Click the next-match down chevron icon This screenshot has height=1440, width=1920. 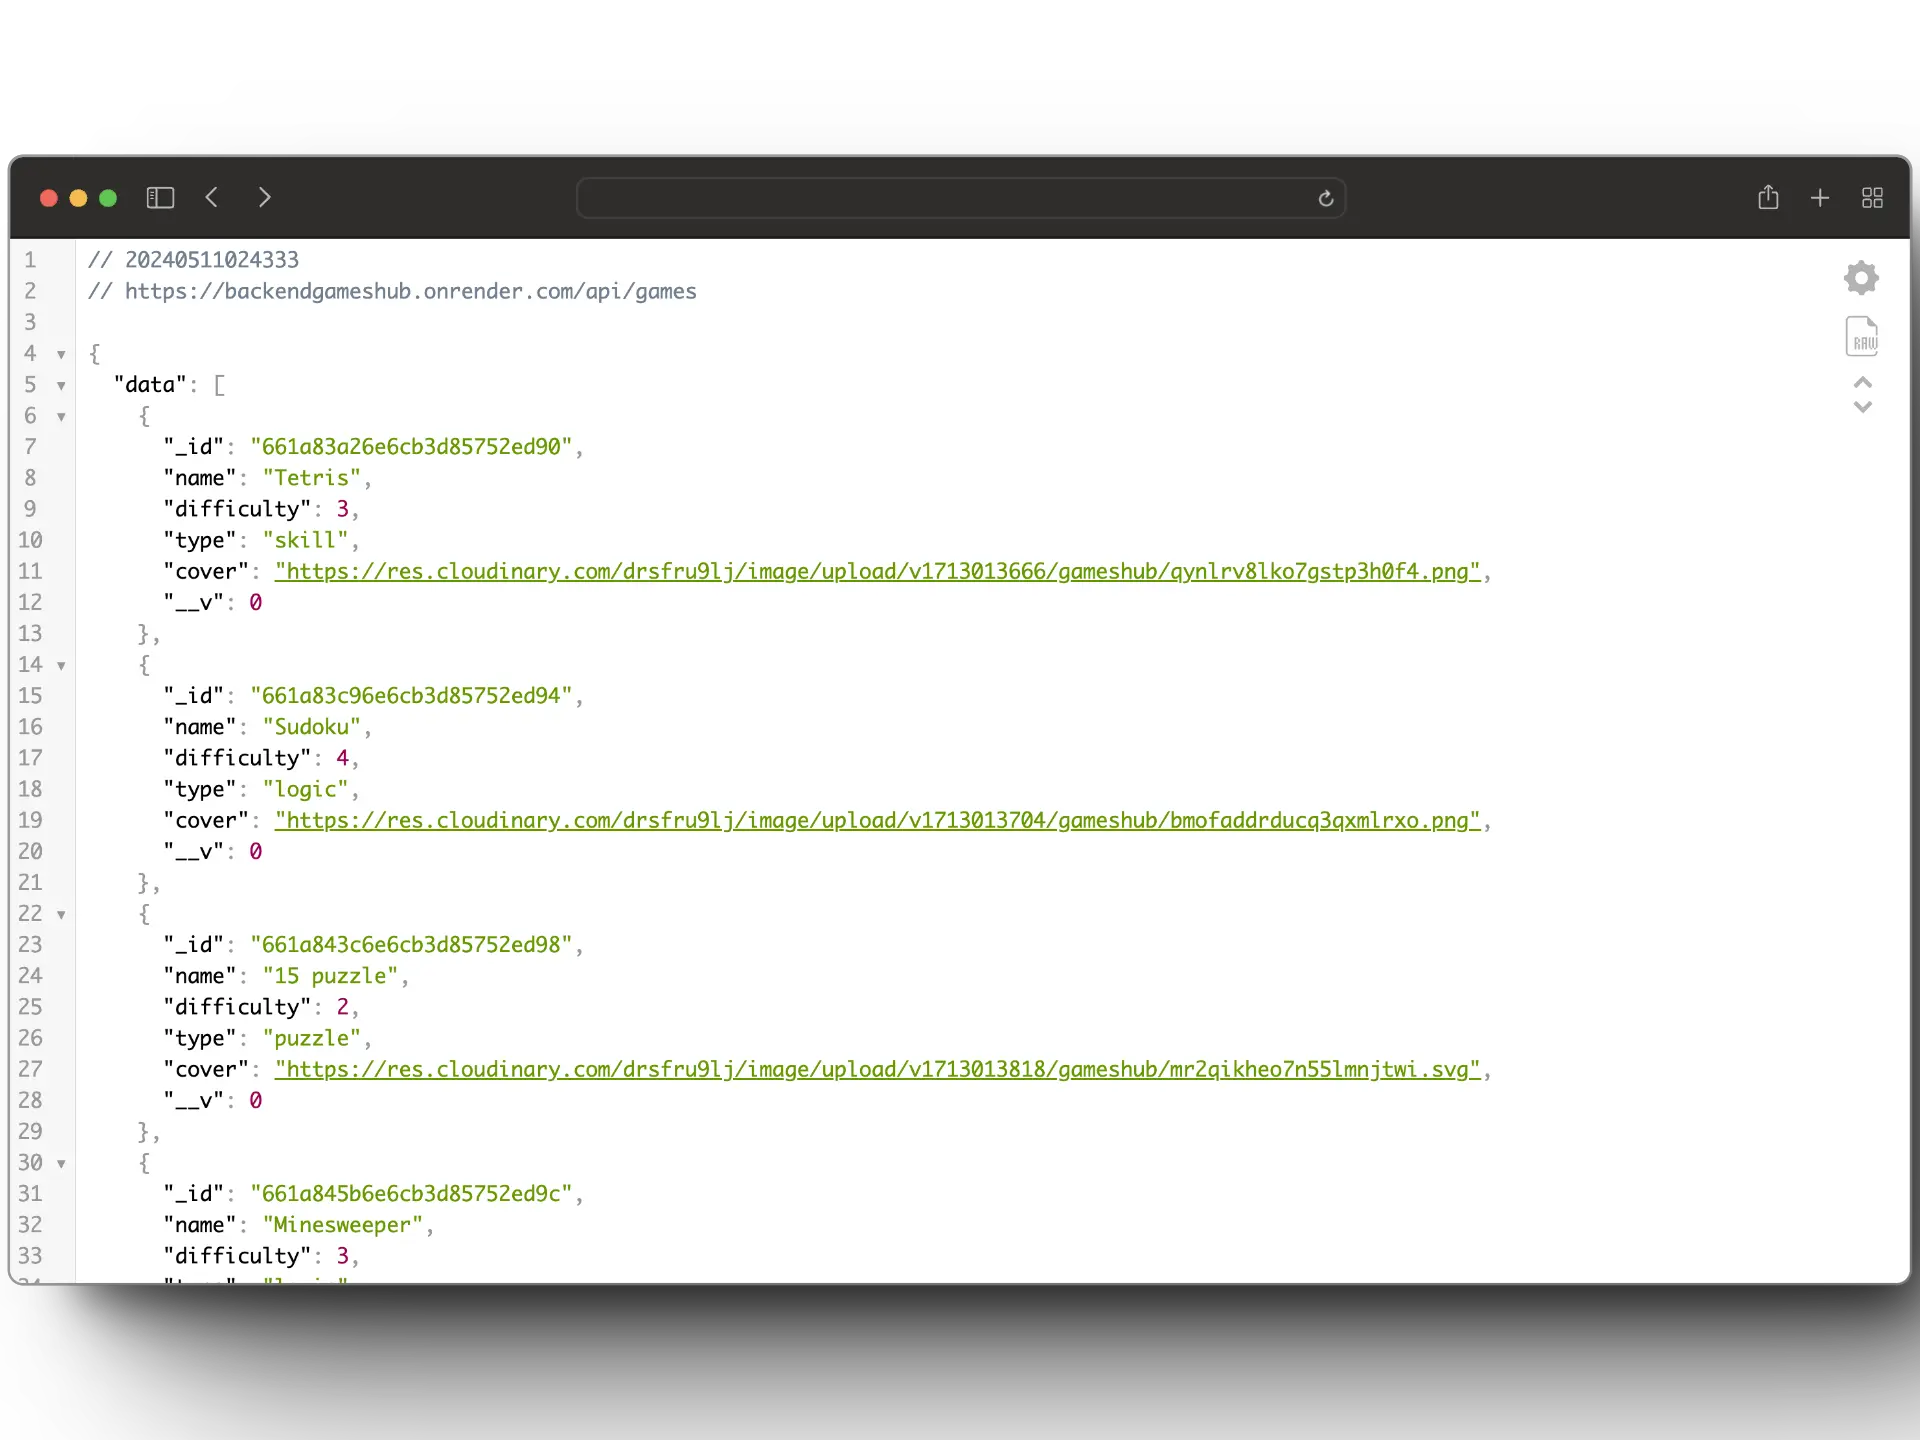1861,407
